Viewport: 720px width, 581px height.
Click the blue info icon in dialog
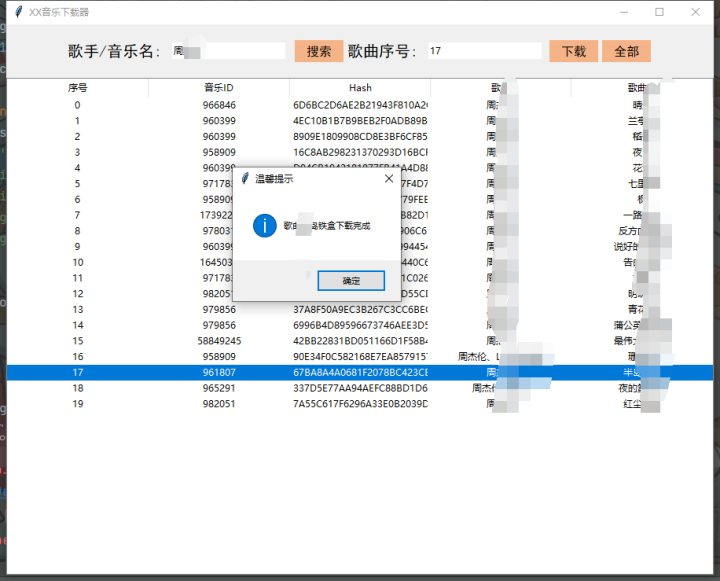(x=264, y=226)
